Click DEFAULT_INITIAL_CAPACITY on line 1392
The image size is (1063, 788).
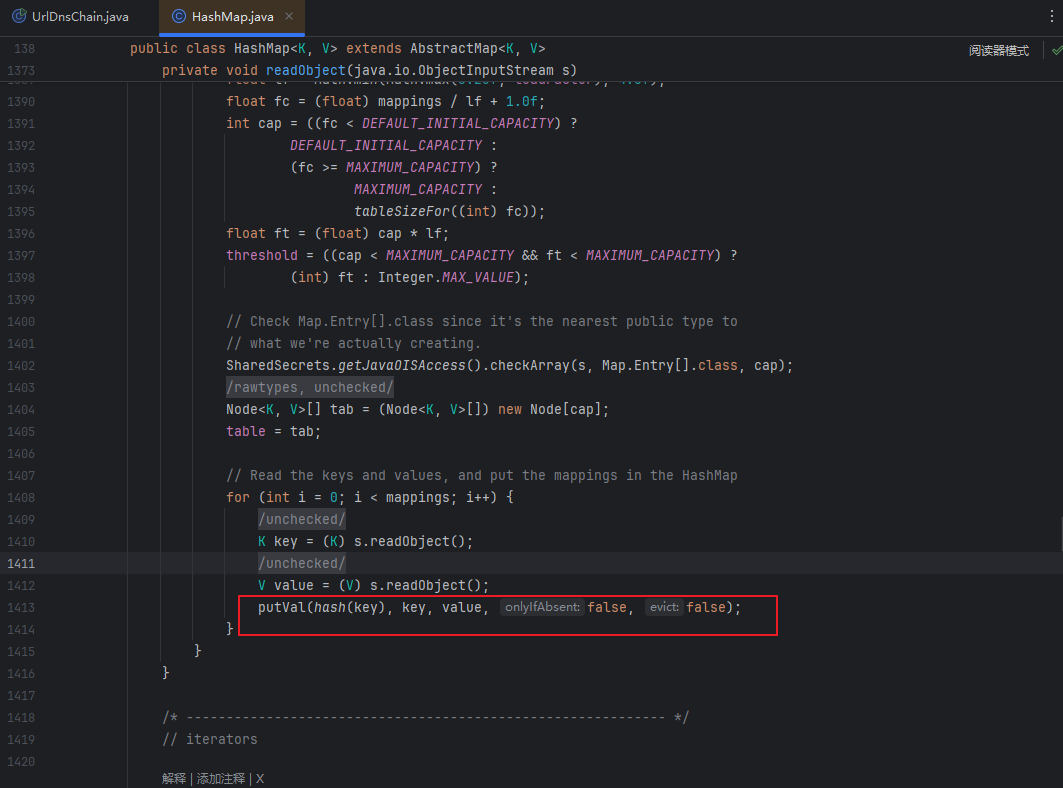[x=386, y=146]
